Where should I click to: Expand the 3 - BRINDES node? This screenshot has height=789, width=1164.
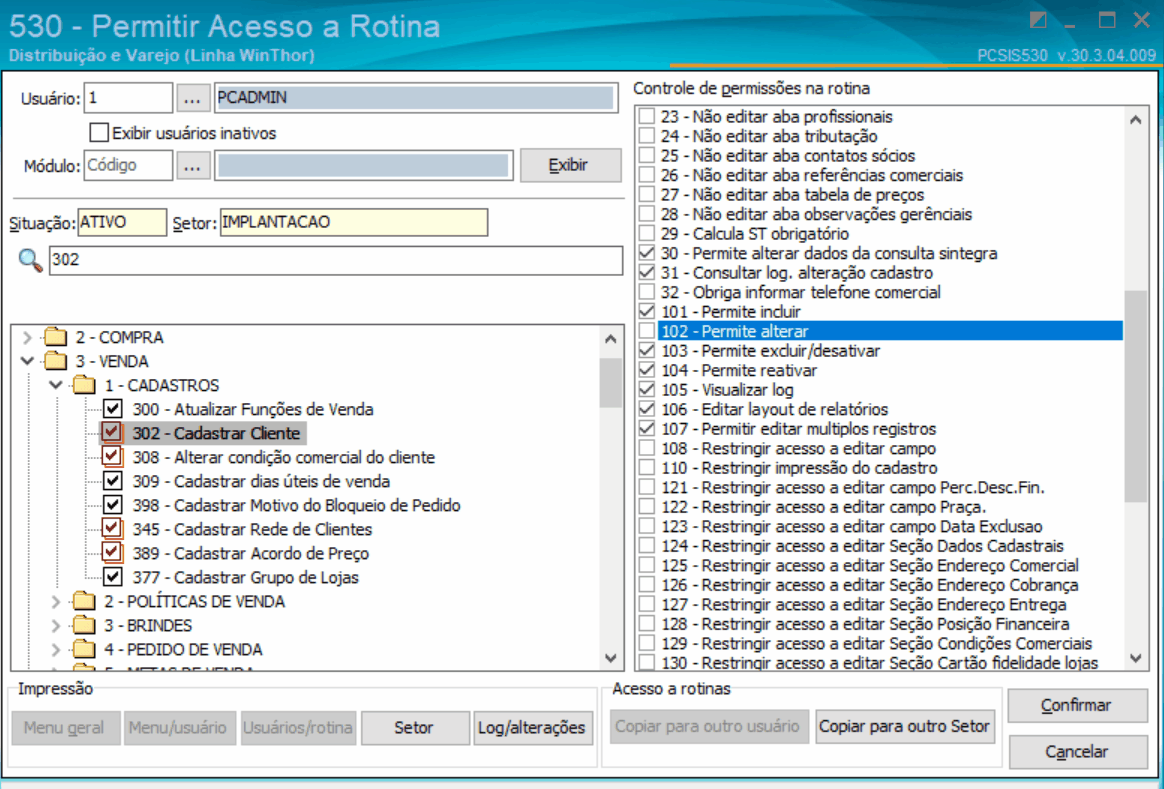click(x=56, y=625)
